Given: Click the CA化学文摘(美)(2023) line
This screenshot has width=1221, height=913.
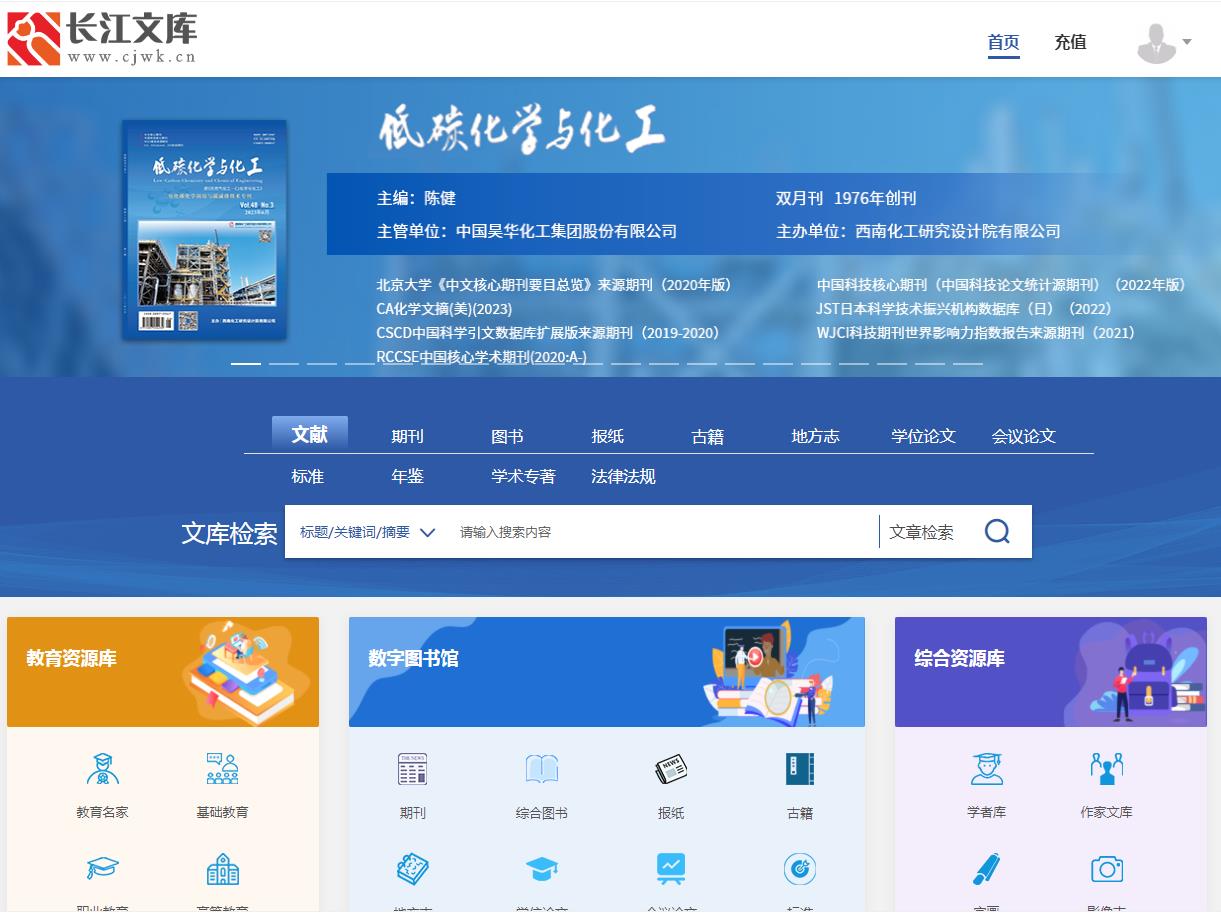Looking at the screenshot, I should (x=444, y=309).
